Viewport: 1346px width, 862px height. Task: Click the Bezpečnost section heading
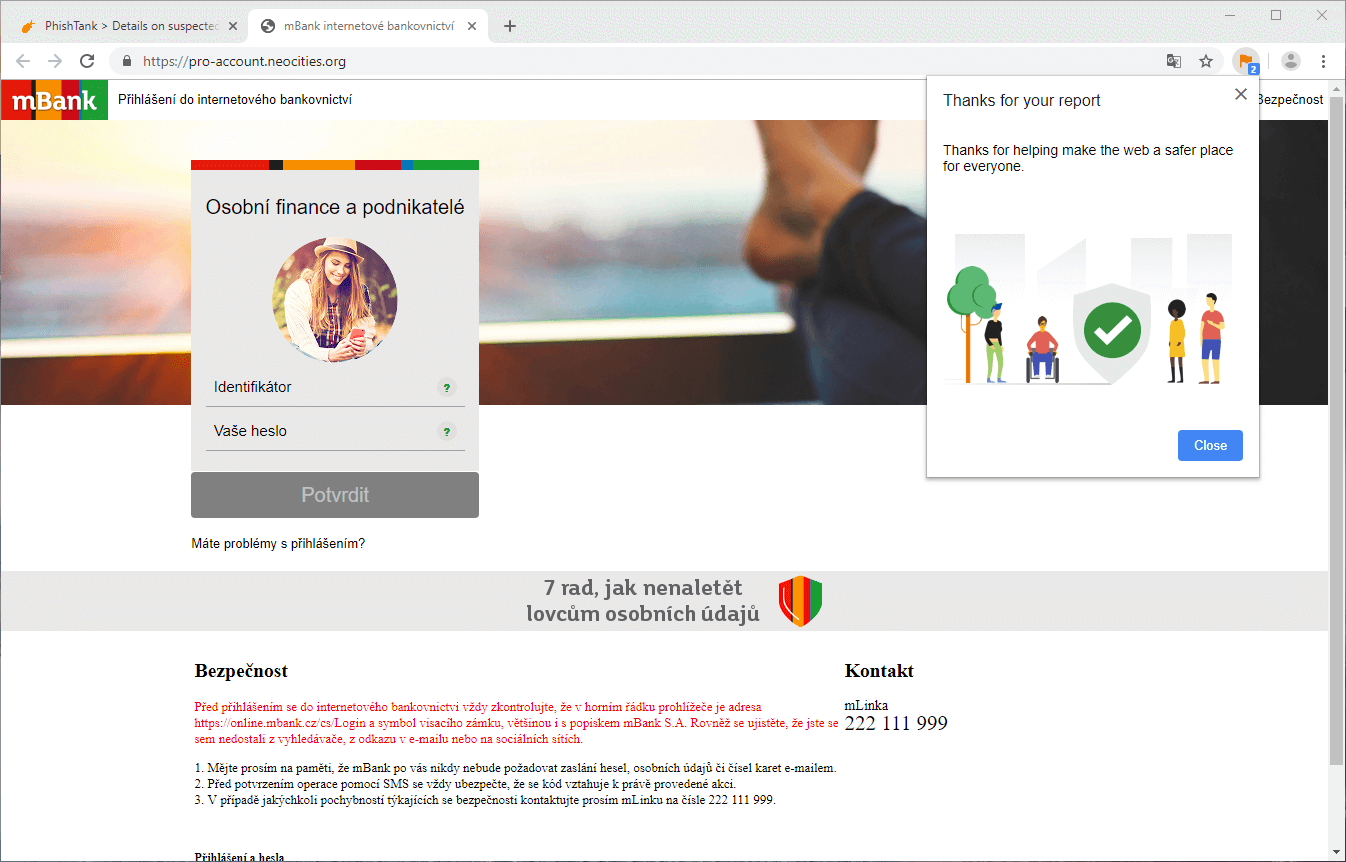tap(241, 671)
